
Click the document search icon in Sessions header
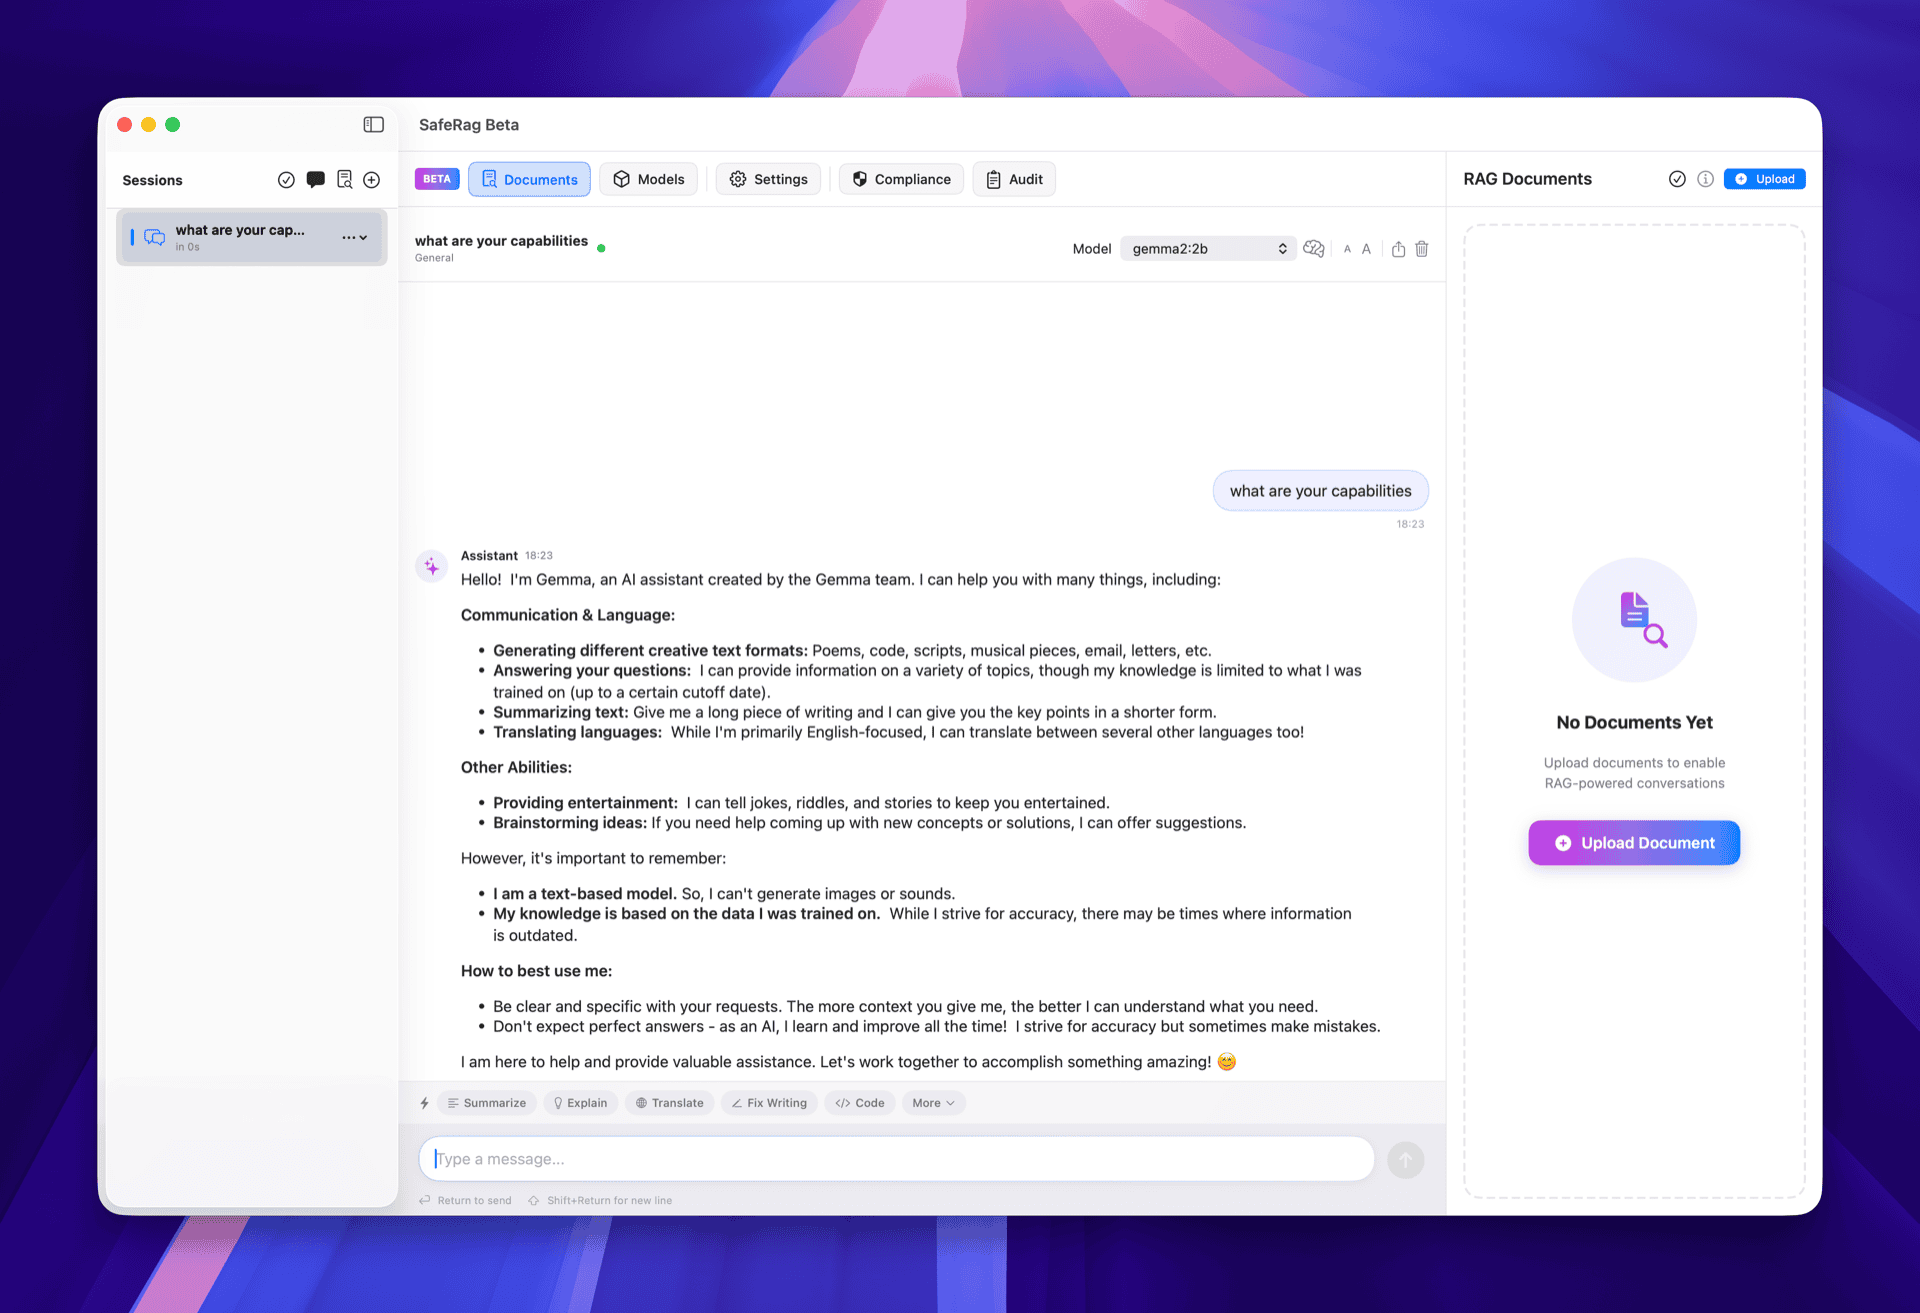point(344,179)
